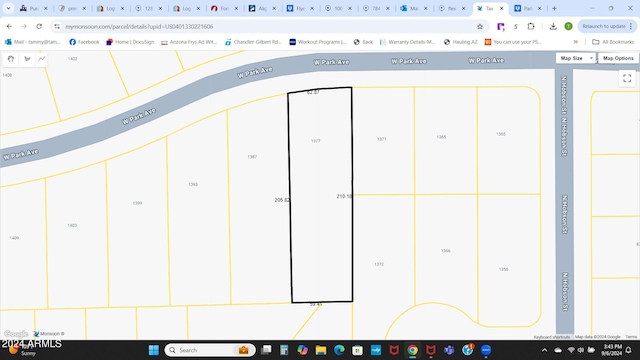Go back to previous page

[9, 27]
